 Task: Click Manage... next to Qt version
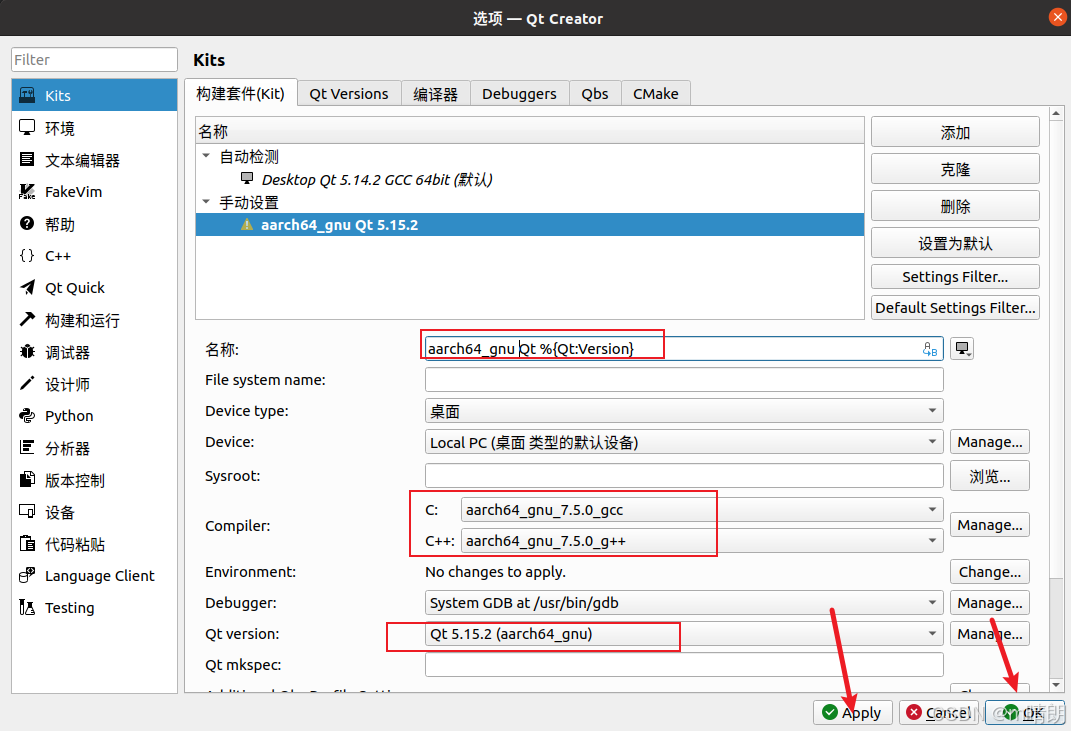[990, 634]
